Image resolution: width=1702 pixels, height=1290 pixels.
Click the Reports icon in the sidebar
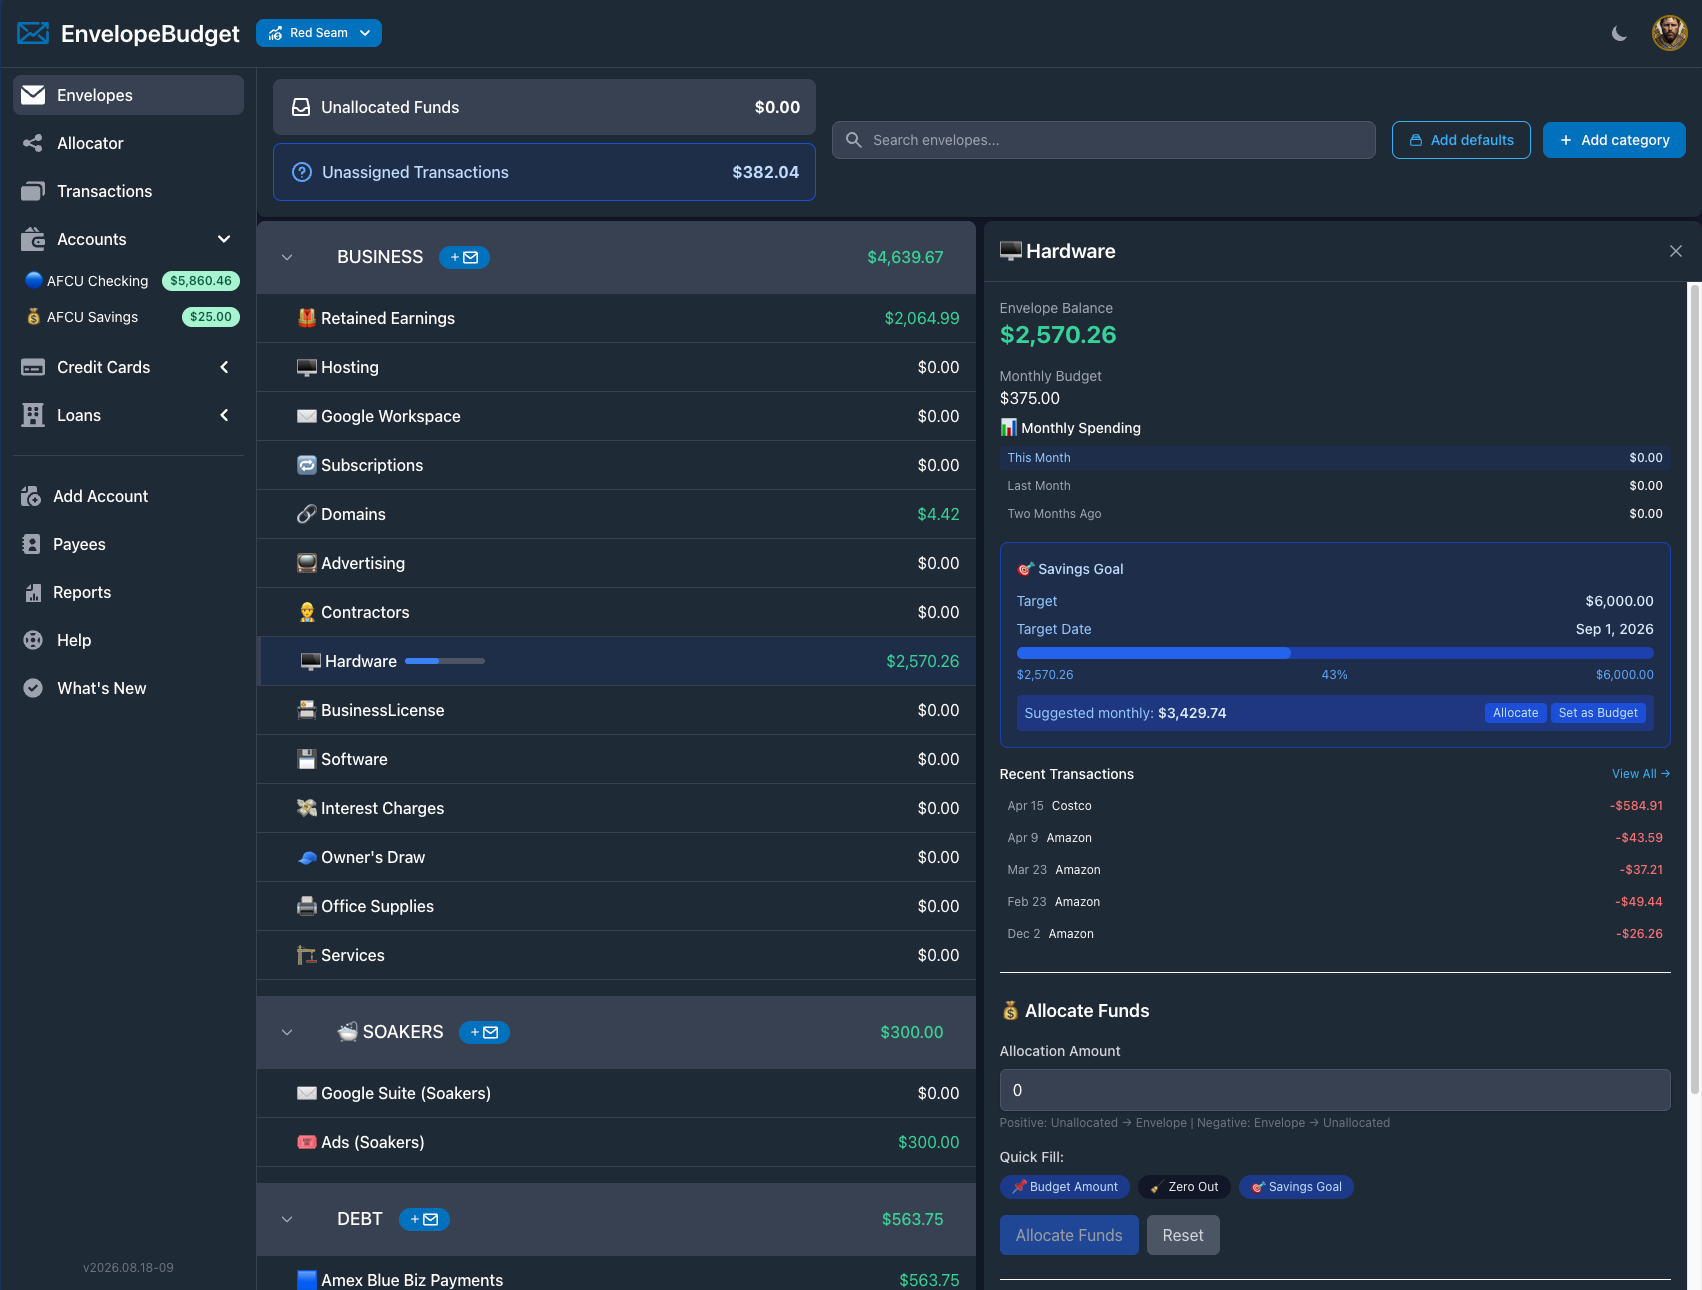(33, 592)
